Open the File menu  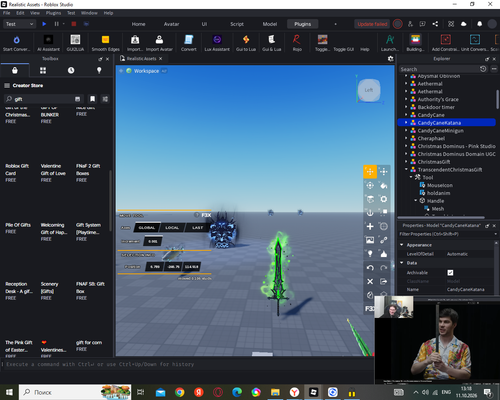tap(7, 13)
